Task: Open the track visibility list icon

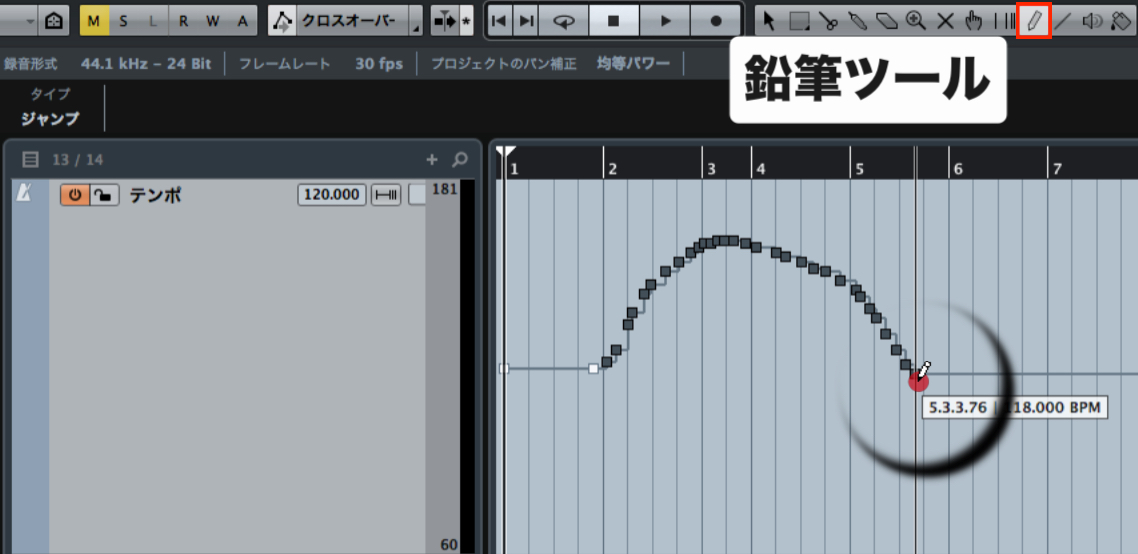Action: click(30, 159)
